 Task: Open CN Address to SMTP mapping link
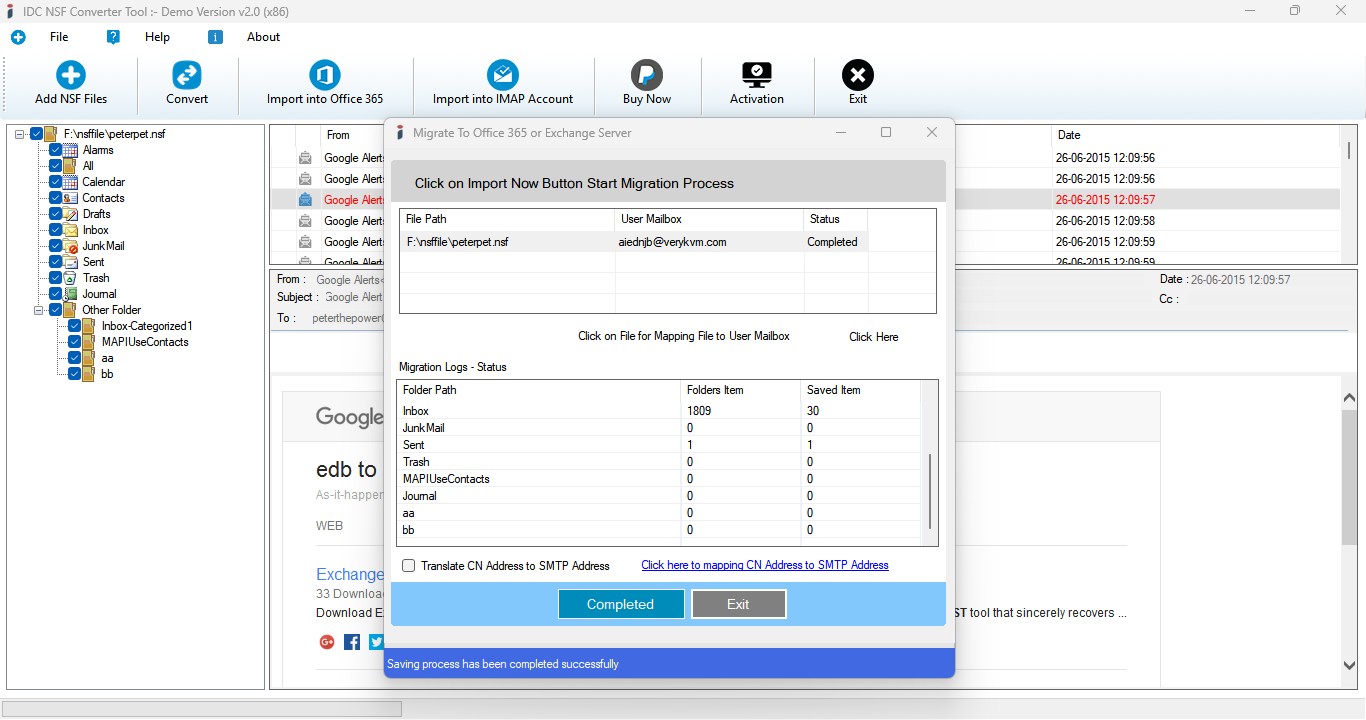[x=765, y=565]
